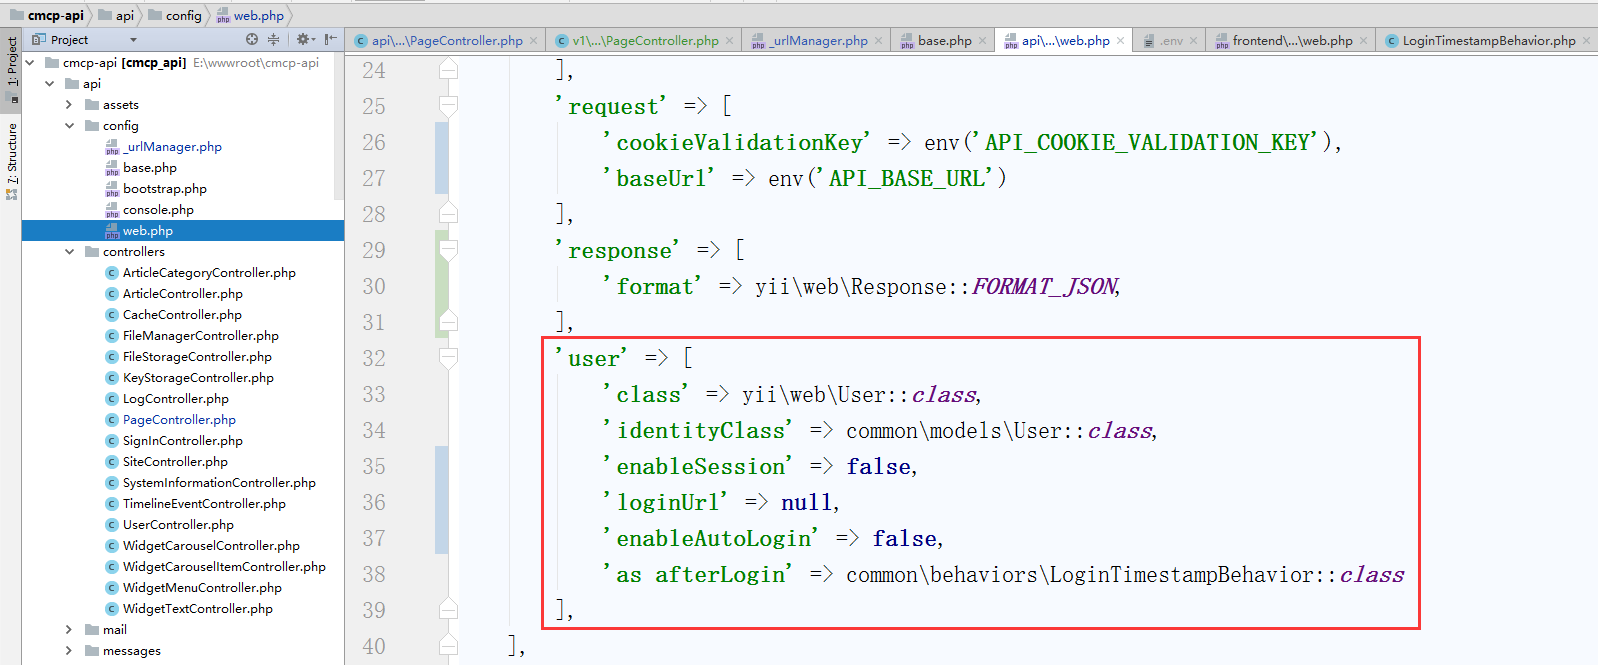The image size is (1598, 665).
Task: Click the web.php breadcrumb
Action: [x=250, y=15]
